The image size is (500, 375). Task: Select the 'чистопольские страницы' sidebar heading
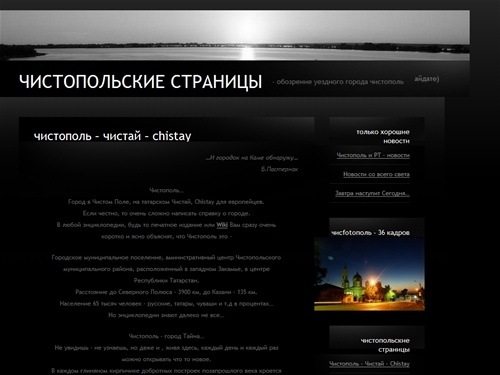point(385,345)
